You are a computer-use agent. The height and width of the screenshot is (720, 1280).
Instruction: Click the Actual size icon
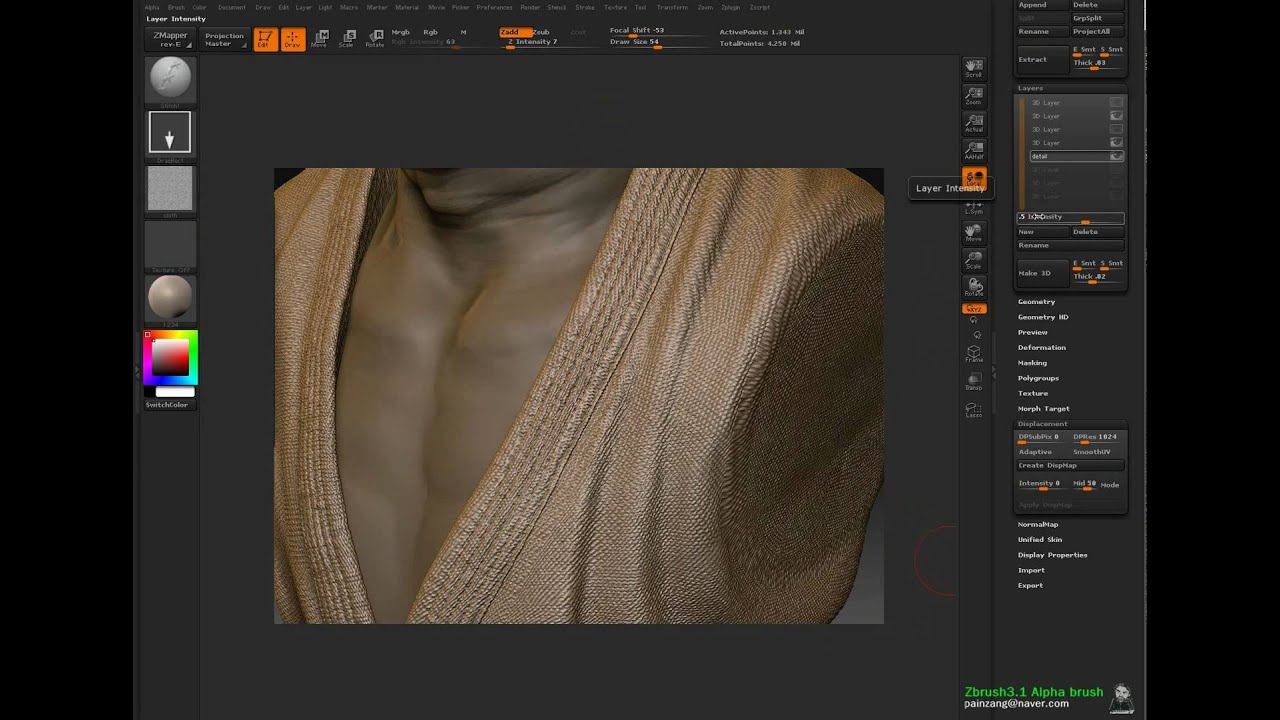(x=973, y=123)
